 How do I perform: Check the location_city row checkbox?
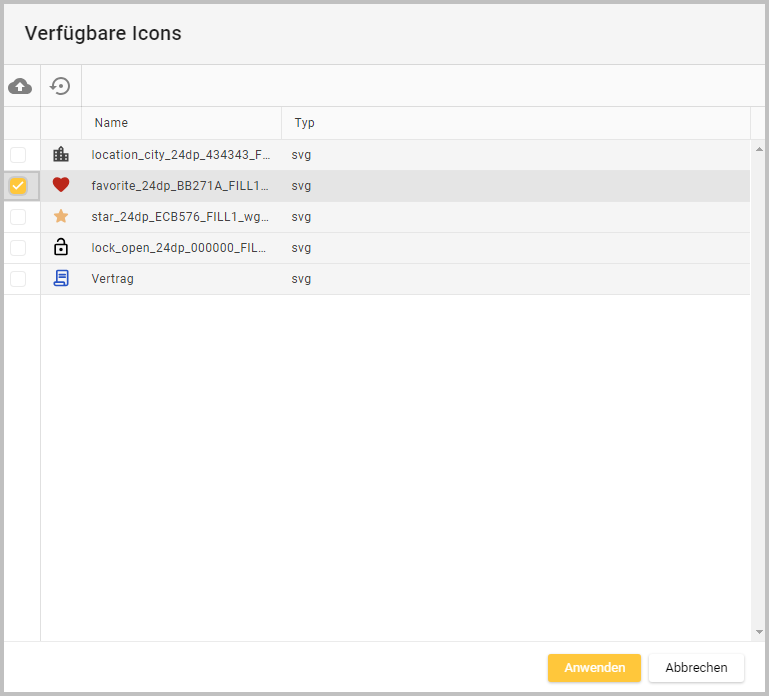18,155
